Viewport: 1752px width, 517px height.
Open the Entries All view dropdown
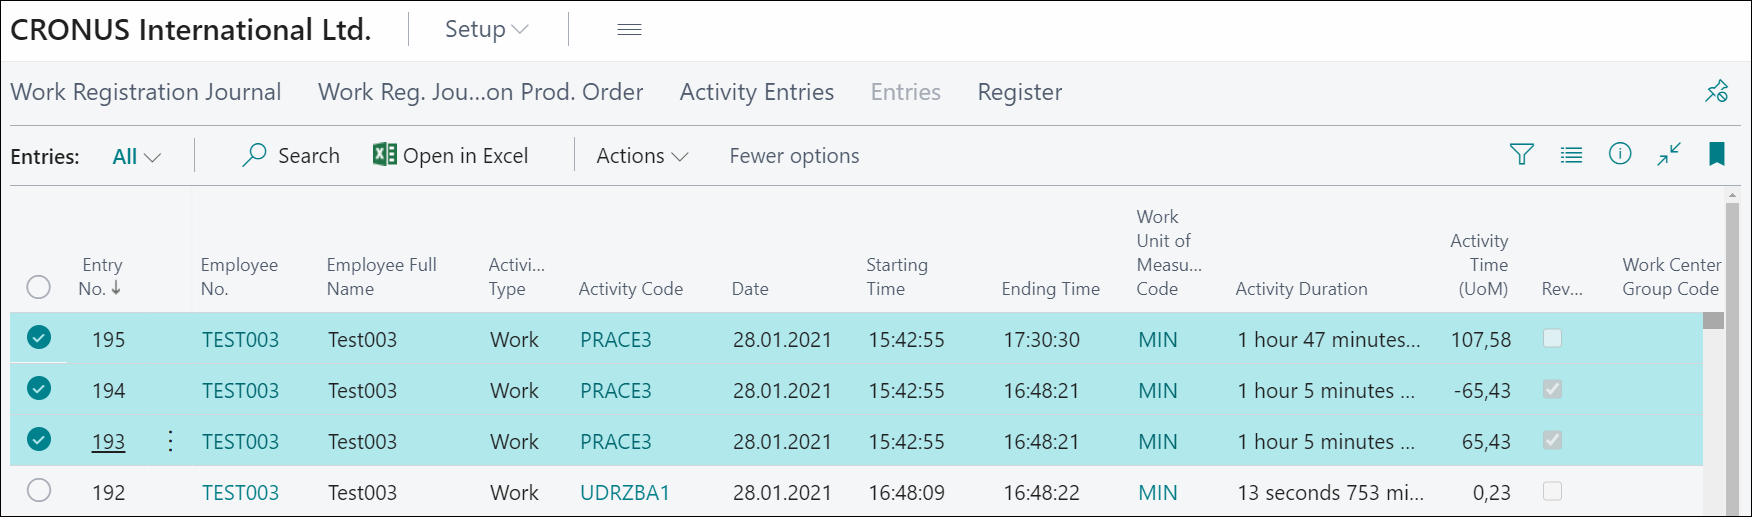(137, 157)
